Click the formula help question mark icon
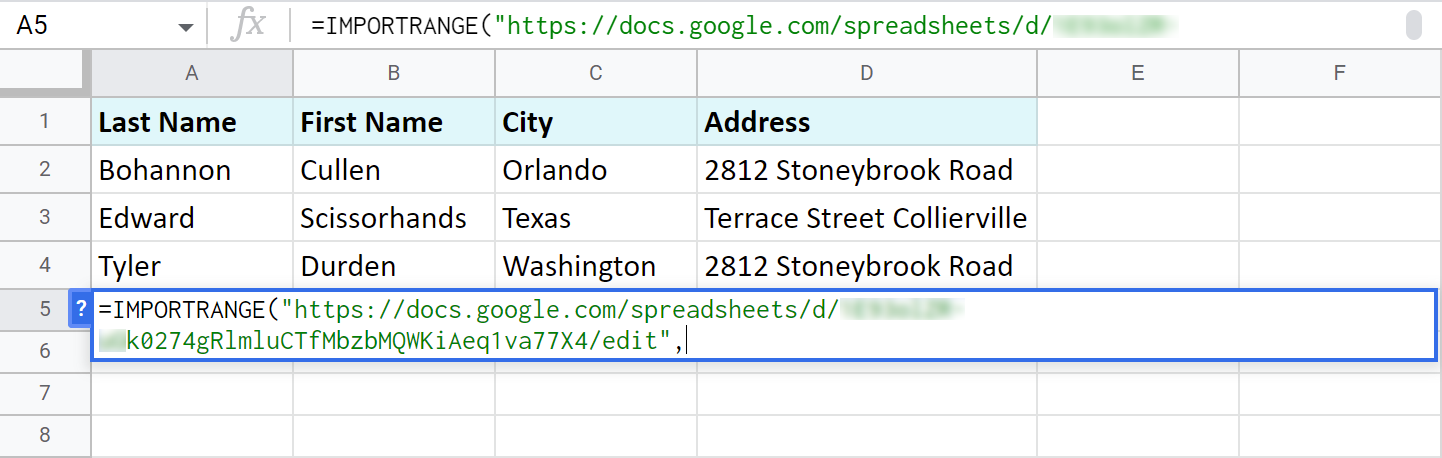 pos(80,309)
